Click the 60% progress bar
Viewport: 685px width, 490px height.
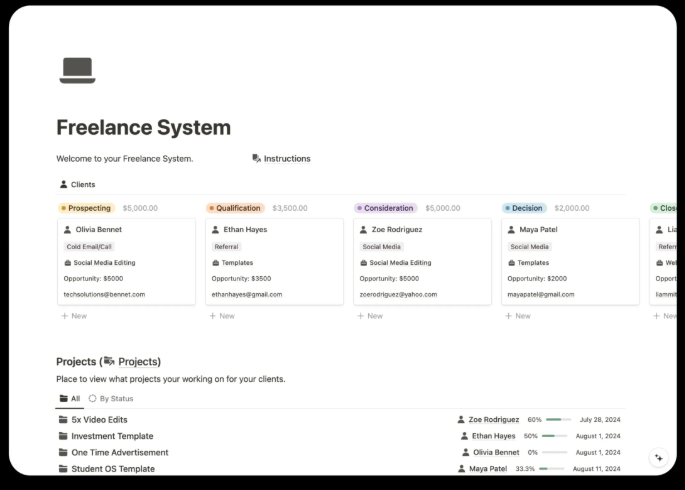click(x=558, y=420)
